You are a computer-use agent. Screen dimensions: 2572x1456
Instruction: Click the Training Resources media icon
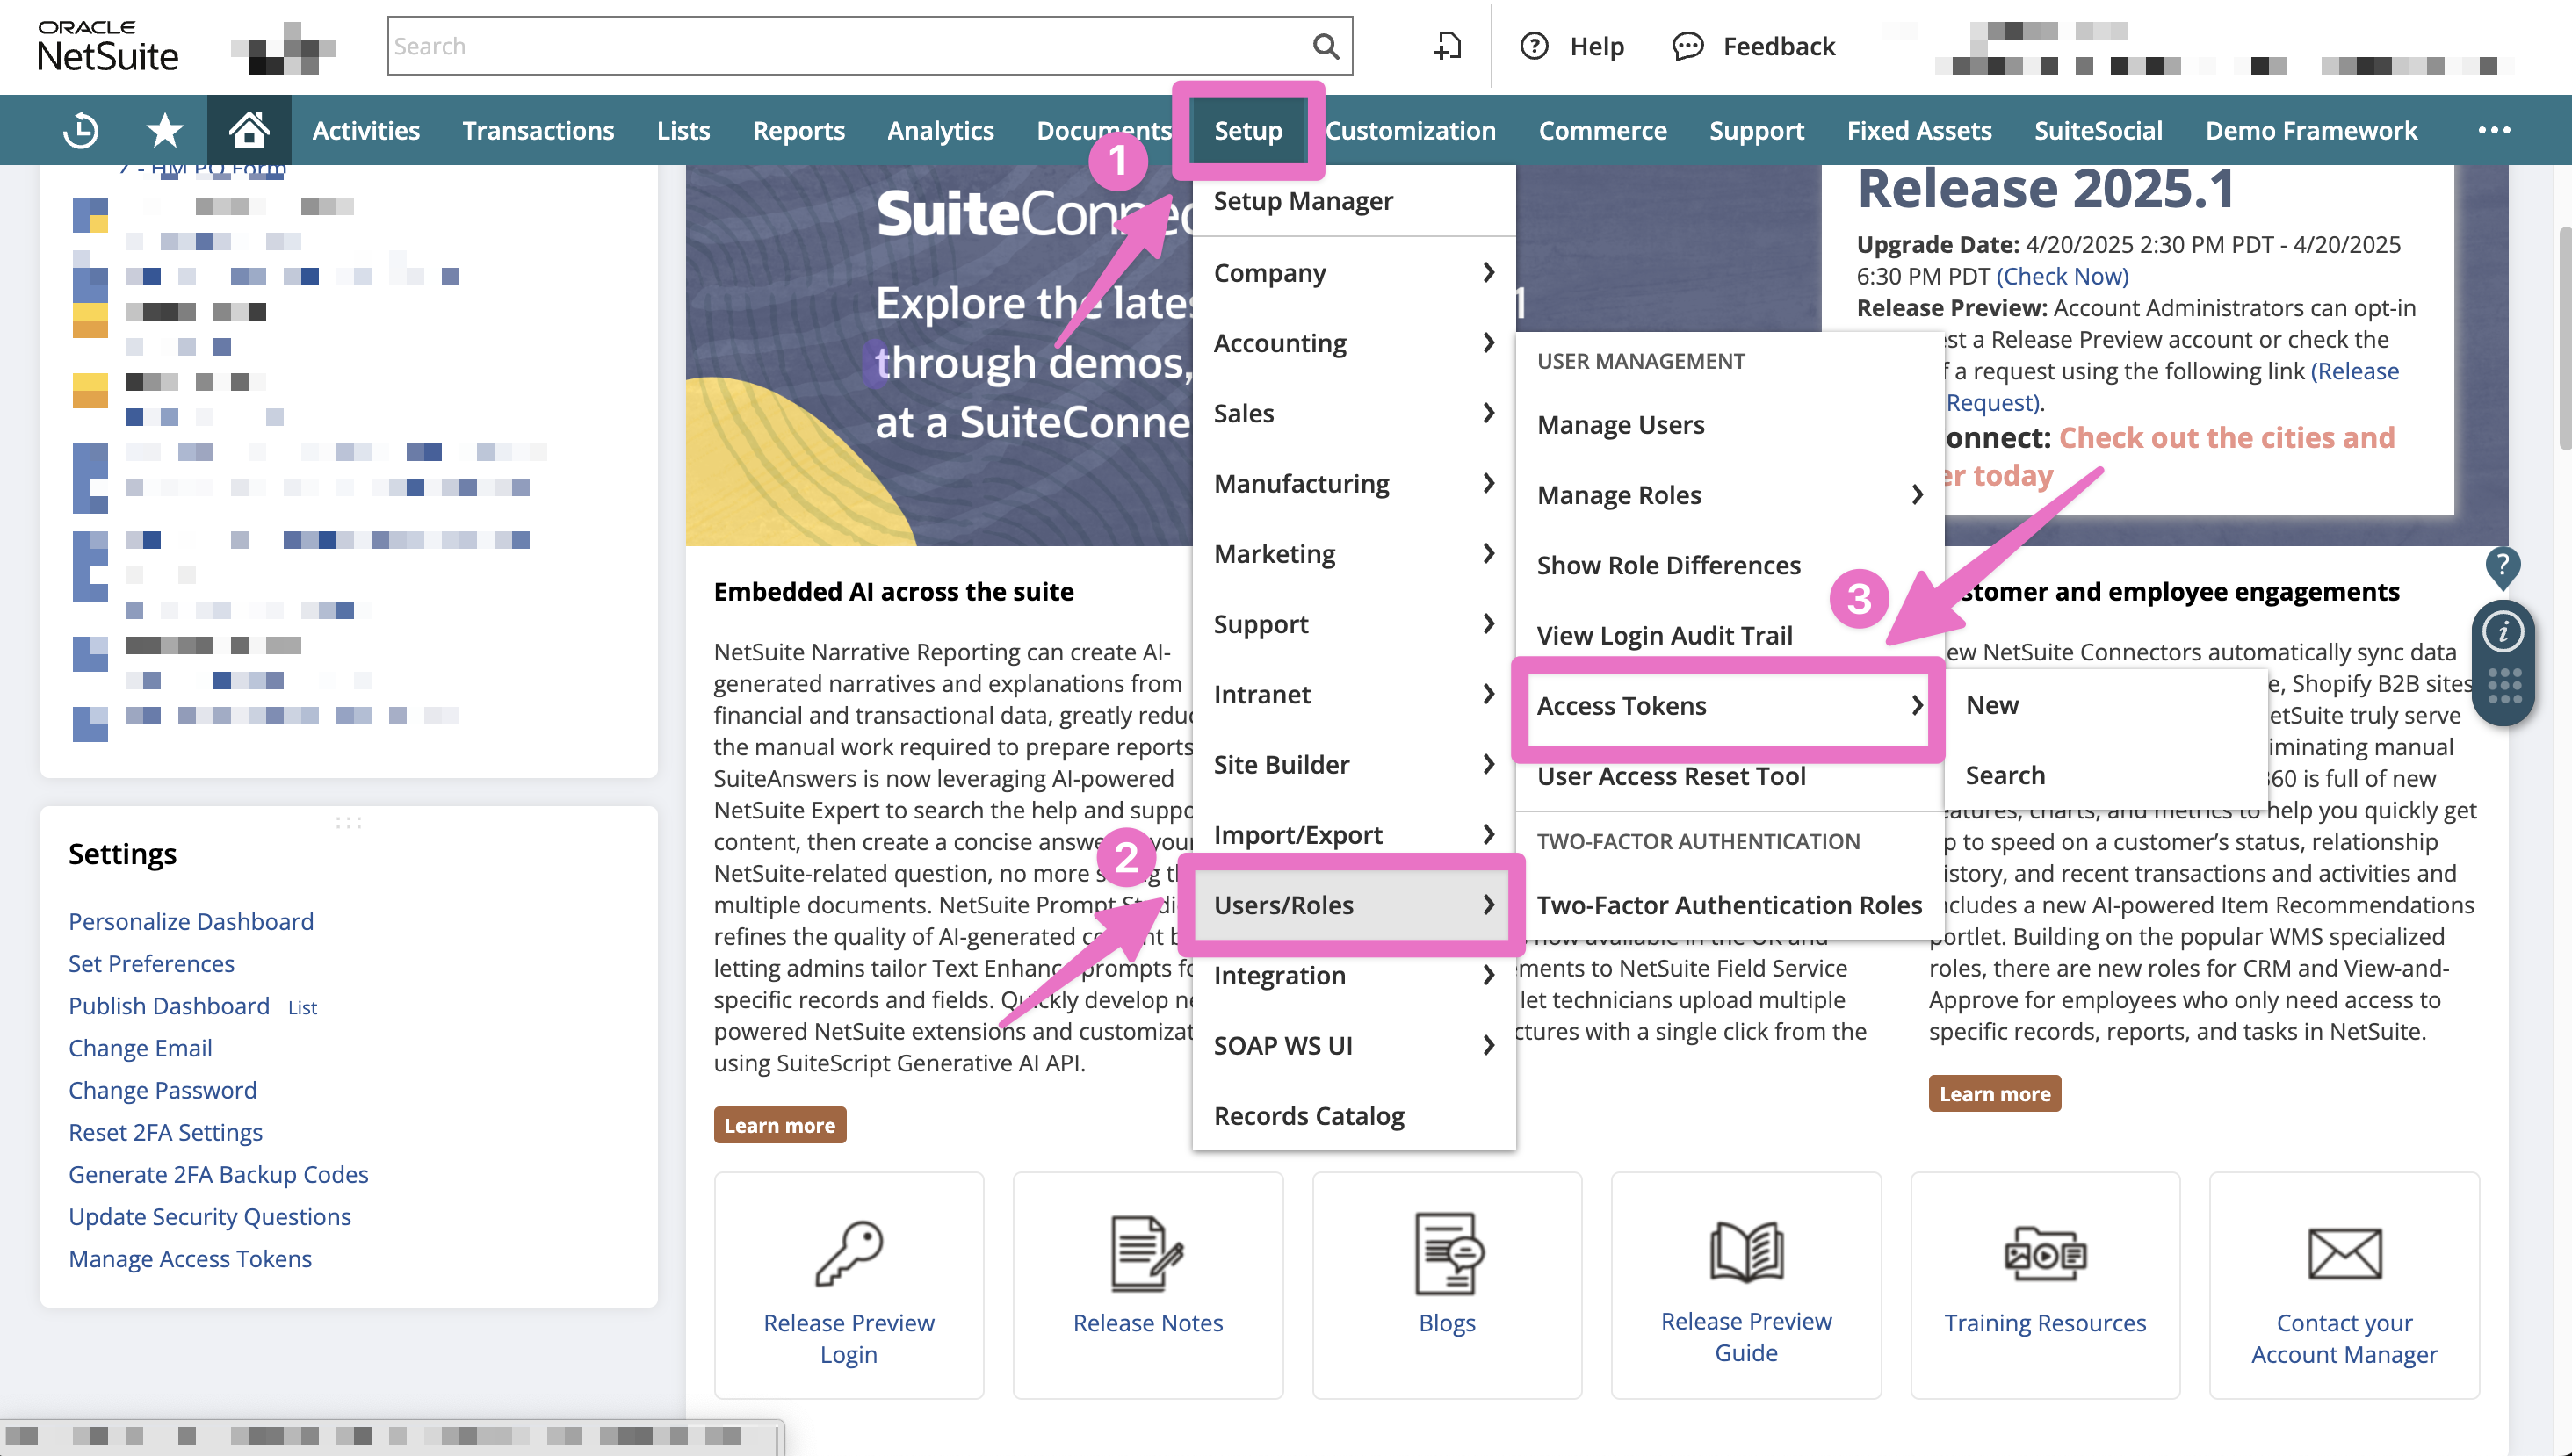click(2045, 1252)
